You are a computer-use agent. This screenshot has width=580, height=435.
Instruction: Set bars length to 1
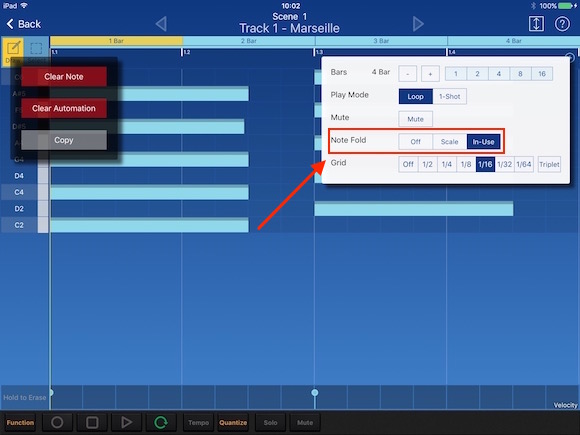click(x=456, y=74)
